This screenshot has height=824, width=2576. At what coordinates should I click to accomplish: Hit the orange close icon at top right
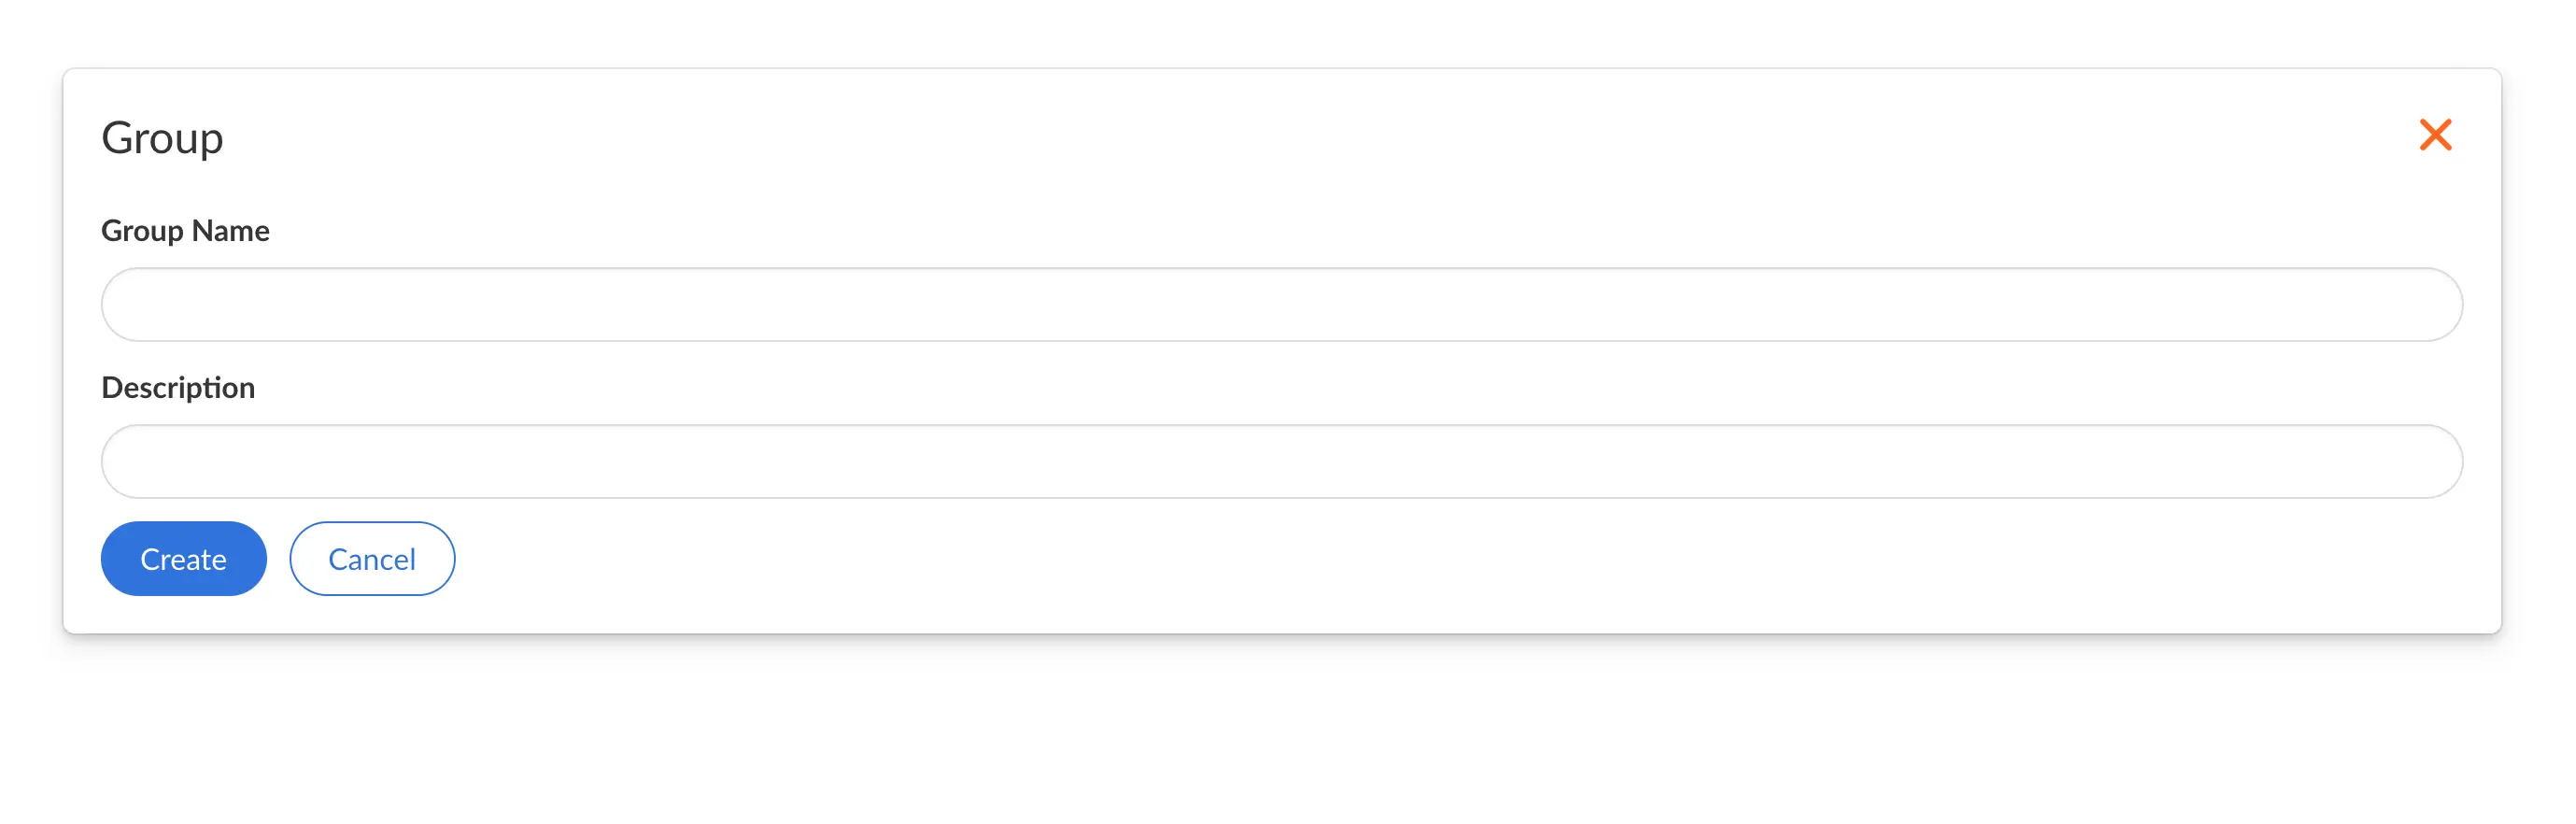click(2434, 135)
